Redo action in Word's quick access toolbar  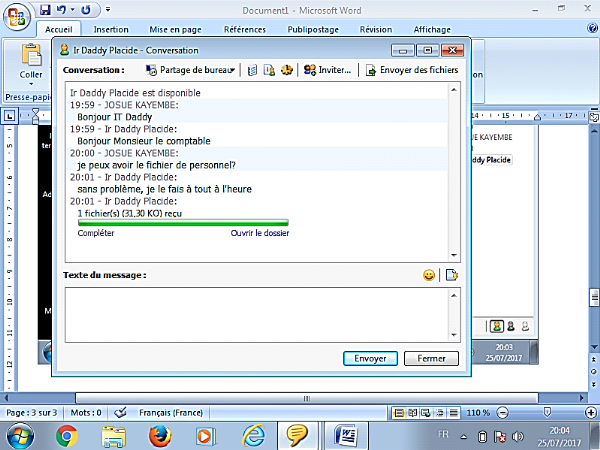click(86, 10)
